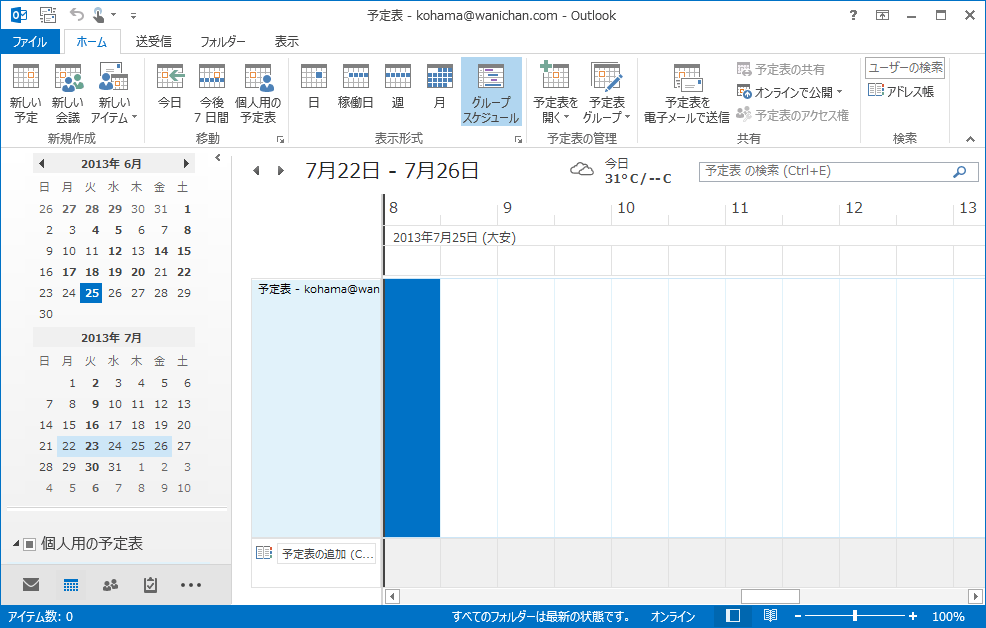Click the zoom slider handle

[855, 616]
